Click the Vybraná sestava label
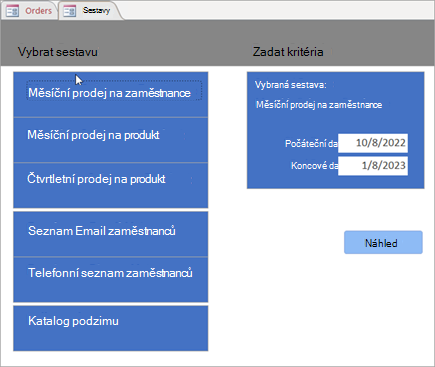Screen dimensions: 435x367 (x=291, y=85)
